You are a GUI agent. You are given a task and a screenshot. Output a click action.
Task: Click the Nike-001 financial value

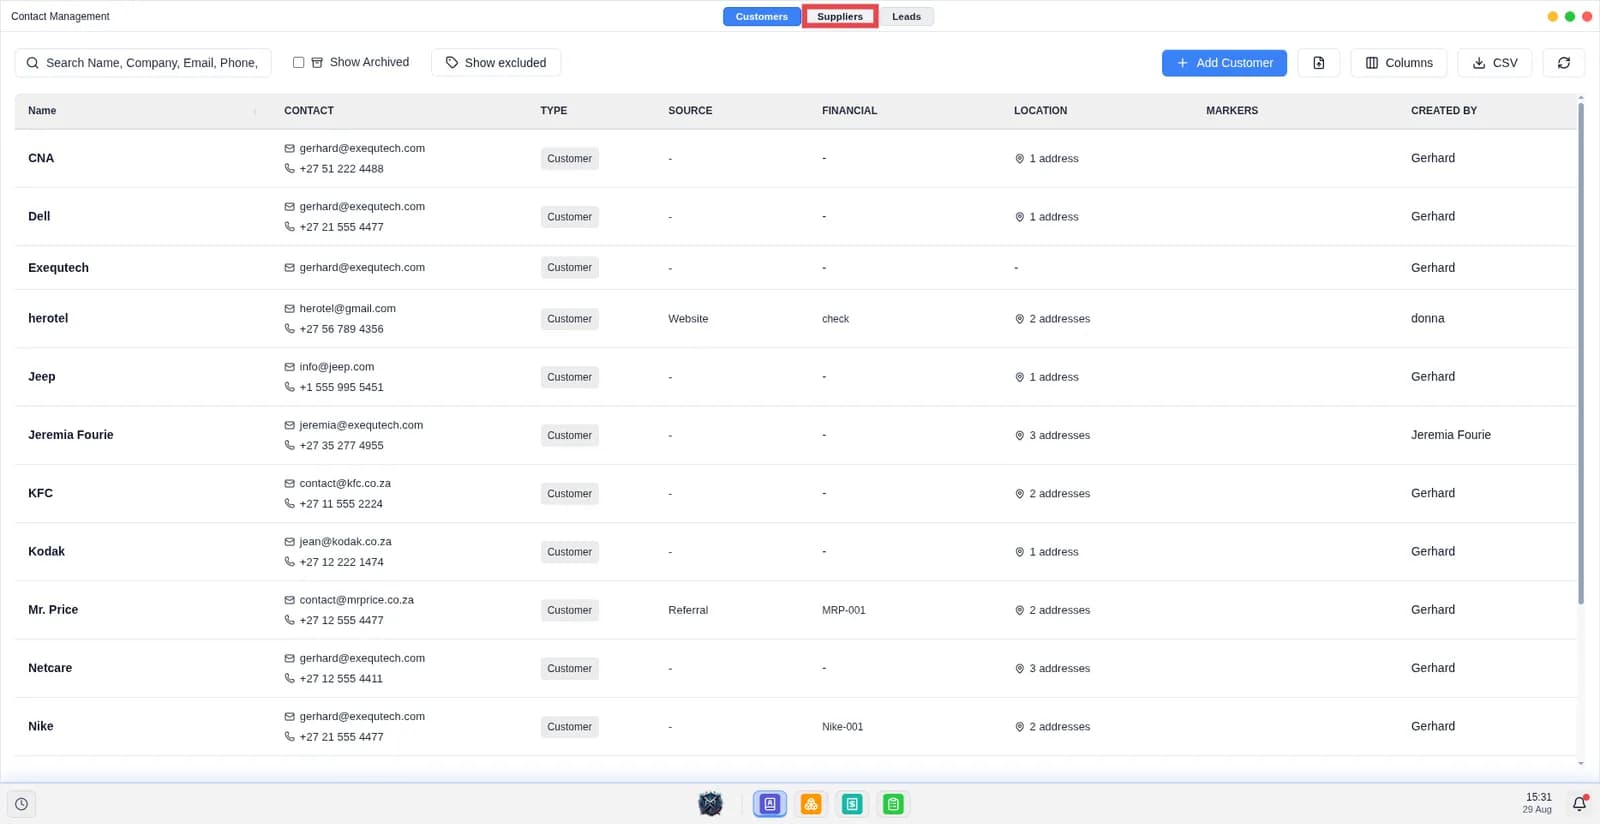pyautogui.click(x=842, y=727)
